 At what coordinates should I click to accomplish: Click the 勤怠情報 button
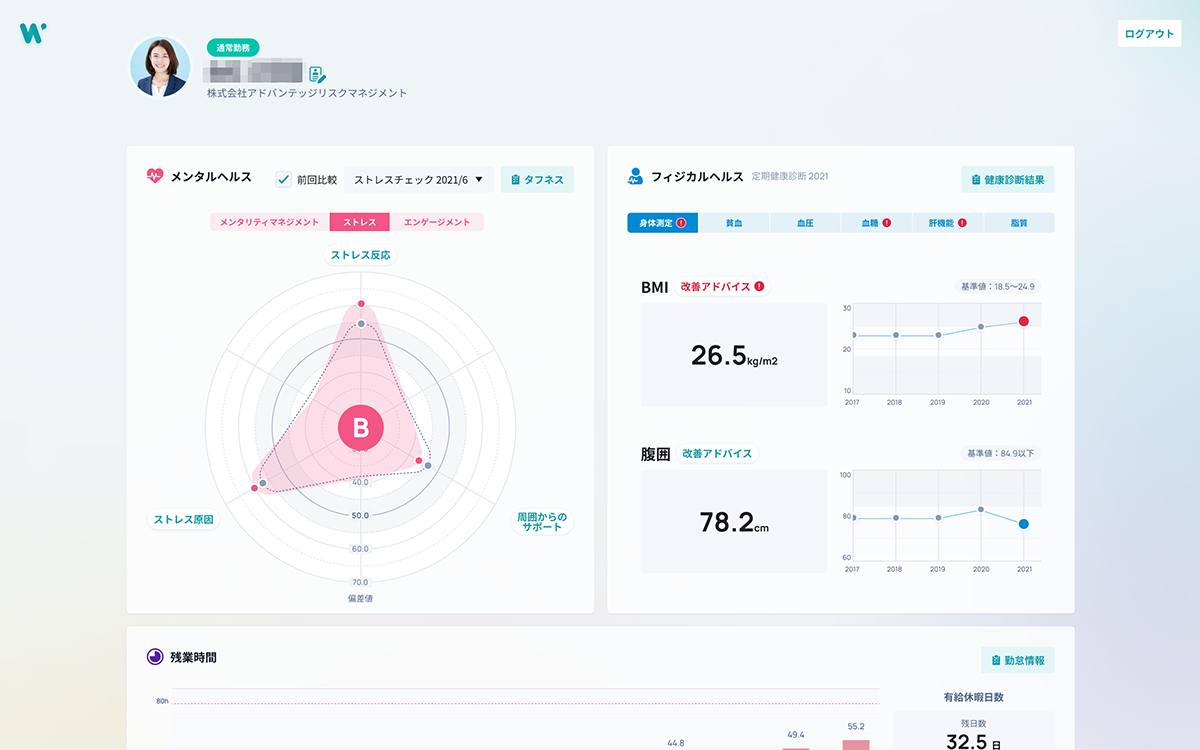(1017, 660)
